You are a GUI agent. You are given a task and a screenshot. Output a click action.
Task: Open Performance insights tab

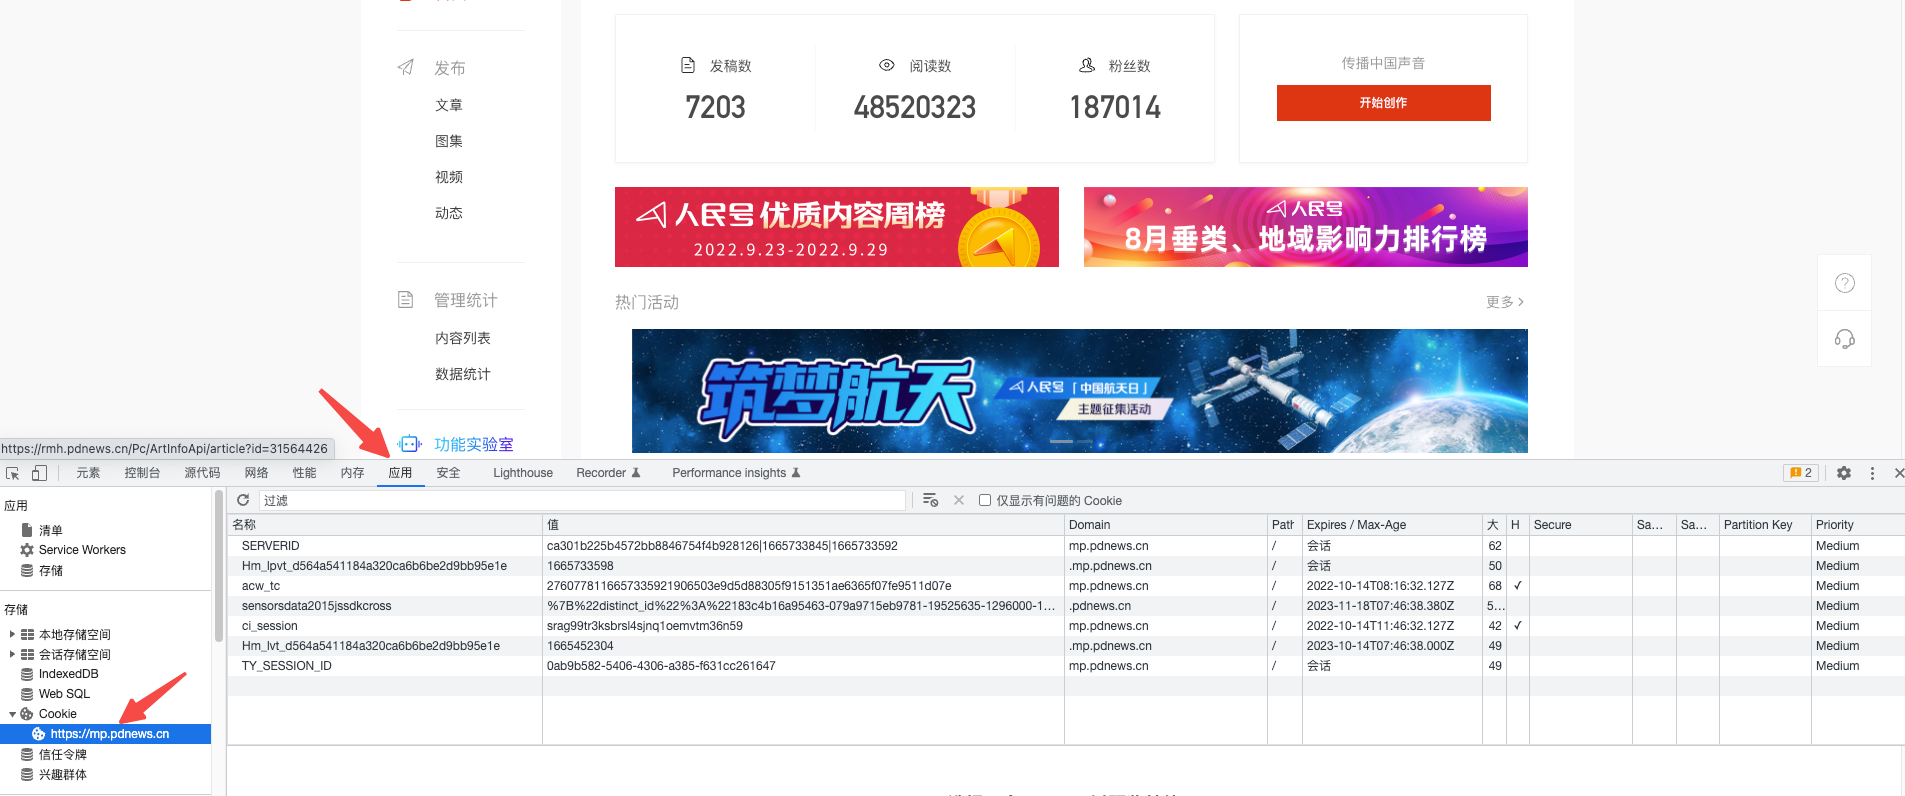(736, 473)
